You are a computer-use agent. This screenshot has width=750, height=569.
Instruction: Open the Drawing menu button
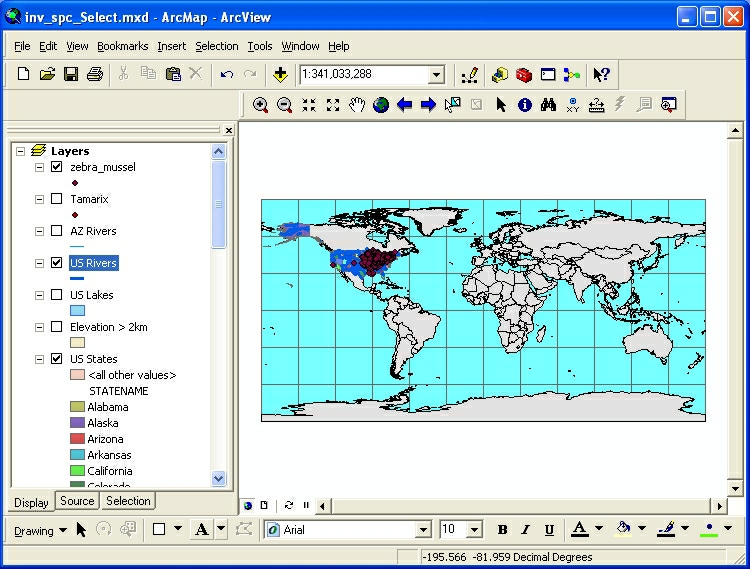click(40, 530)
